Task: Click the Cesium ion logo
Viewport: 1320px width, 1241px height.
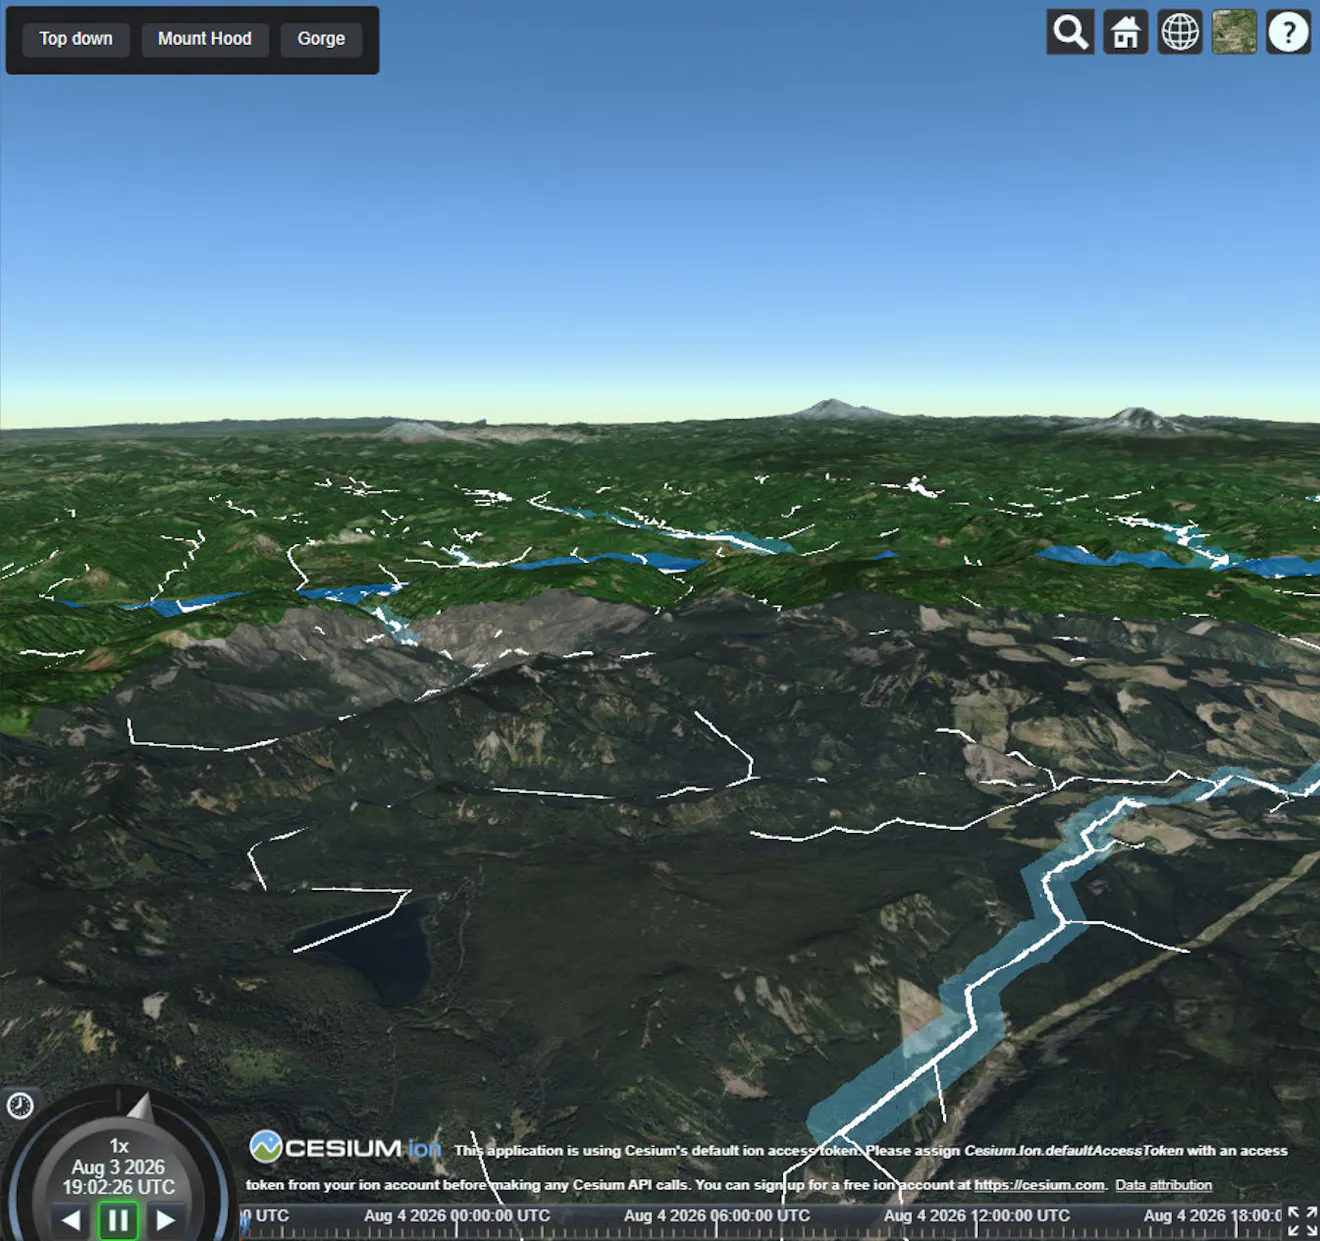Action: click(x=345, y=1147)
